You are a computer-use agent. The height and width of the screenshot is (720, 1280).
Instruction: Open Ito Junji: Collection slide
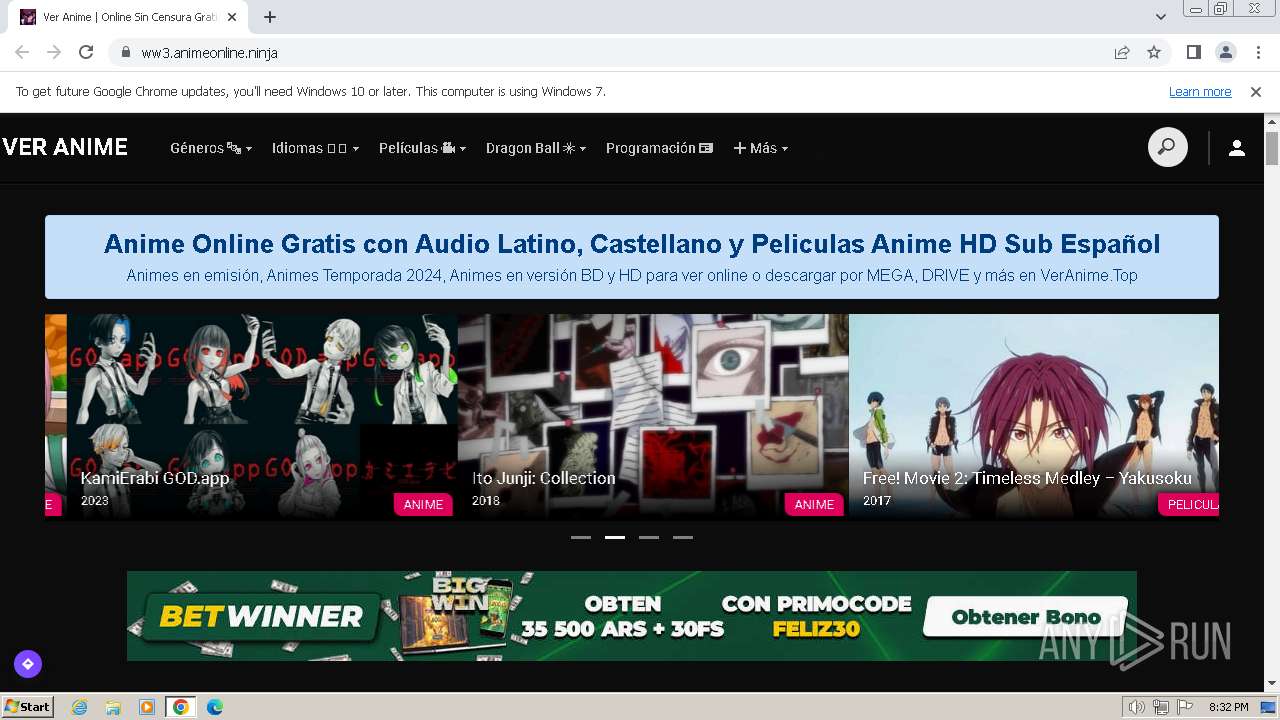coord(653,416)
